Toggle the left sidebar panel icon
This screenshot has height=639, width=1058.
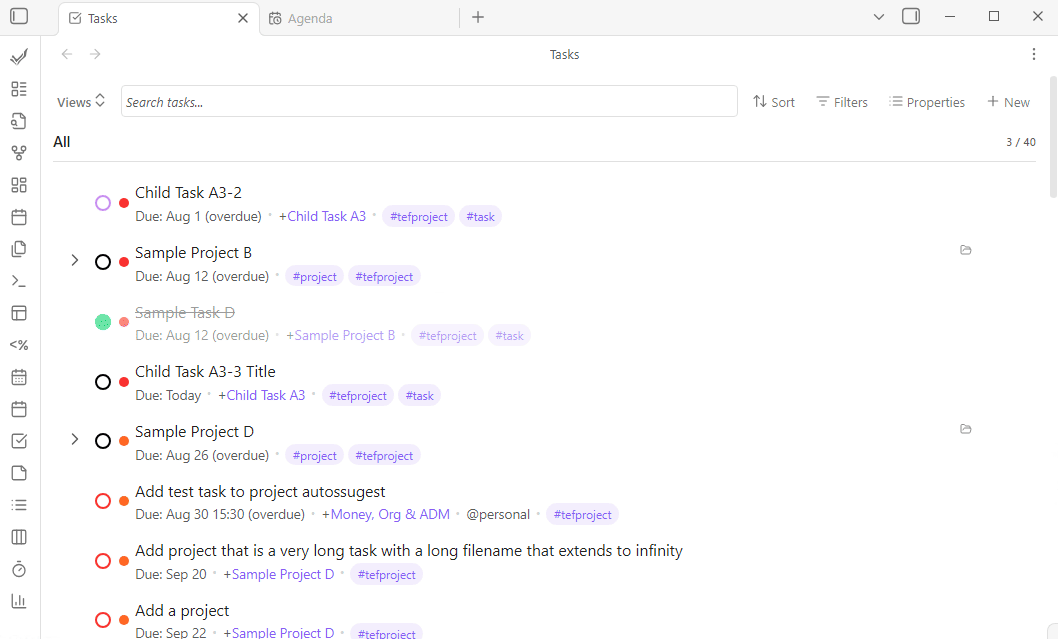coord(19,17)
